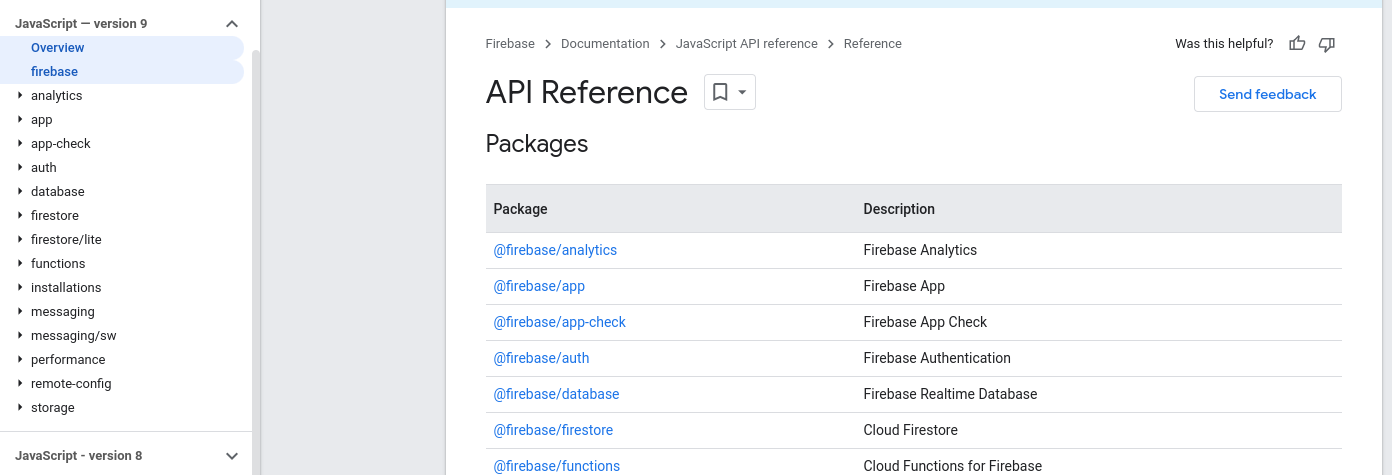Open the @firebase/app-check package link
The width and height of the screenshot is (1392, 475).
559,322
